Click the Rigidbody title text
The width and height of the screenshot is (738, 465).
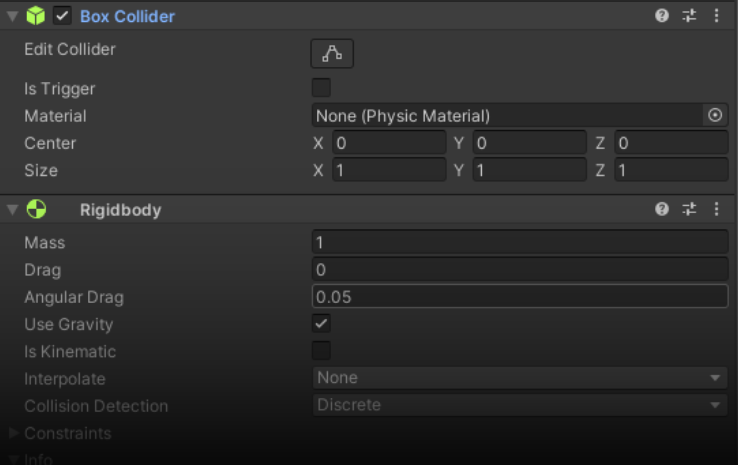[120, 210]
